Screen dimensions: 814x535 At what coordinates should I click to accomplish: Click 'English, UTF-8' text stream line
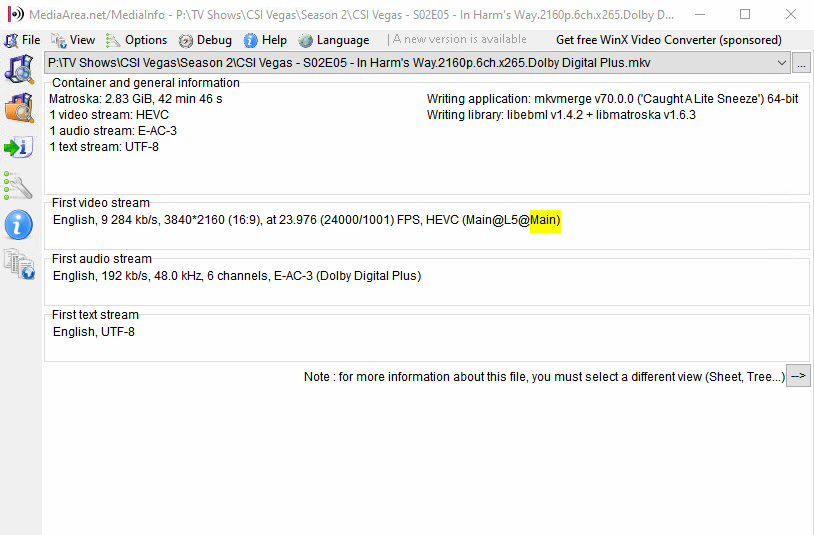tap(93, 332)
